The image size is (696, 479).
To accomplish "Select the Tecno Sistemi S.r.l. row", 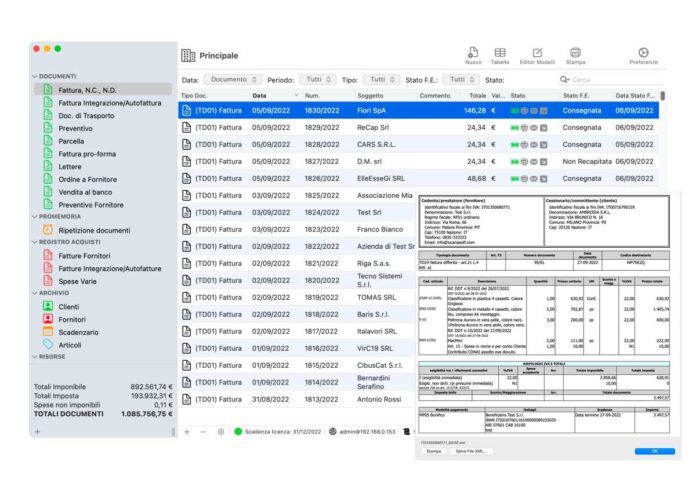I will click(x=297, y=281).
